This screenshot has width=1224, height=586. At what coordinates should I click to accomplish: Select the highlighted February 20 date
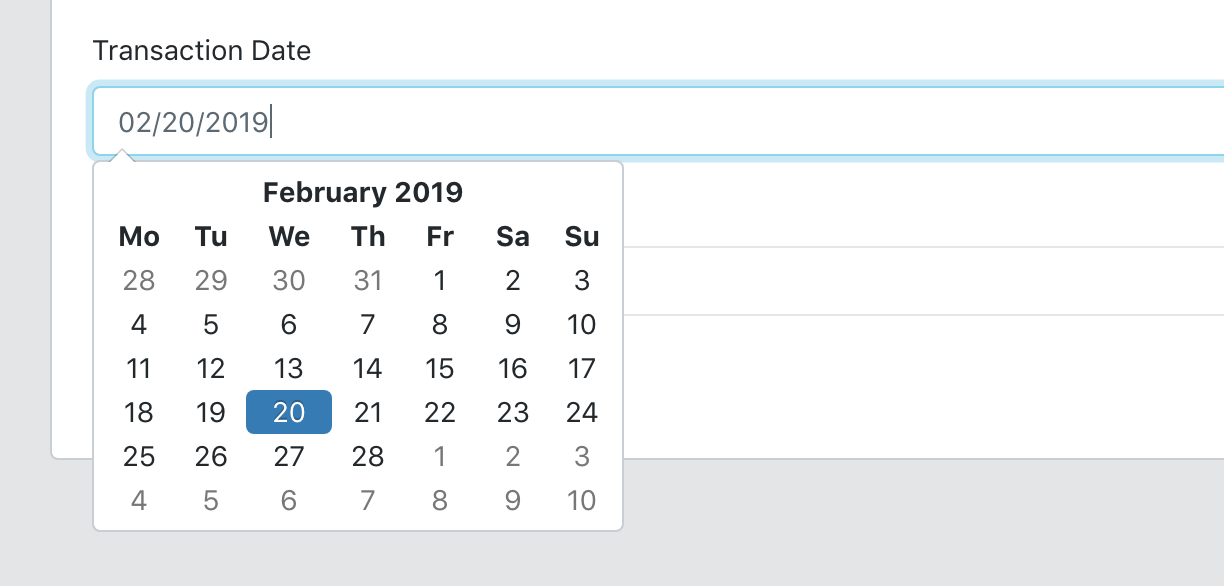(x=289, y=412)
